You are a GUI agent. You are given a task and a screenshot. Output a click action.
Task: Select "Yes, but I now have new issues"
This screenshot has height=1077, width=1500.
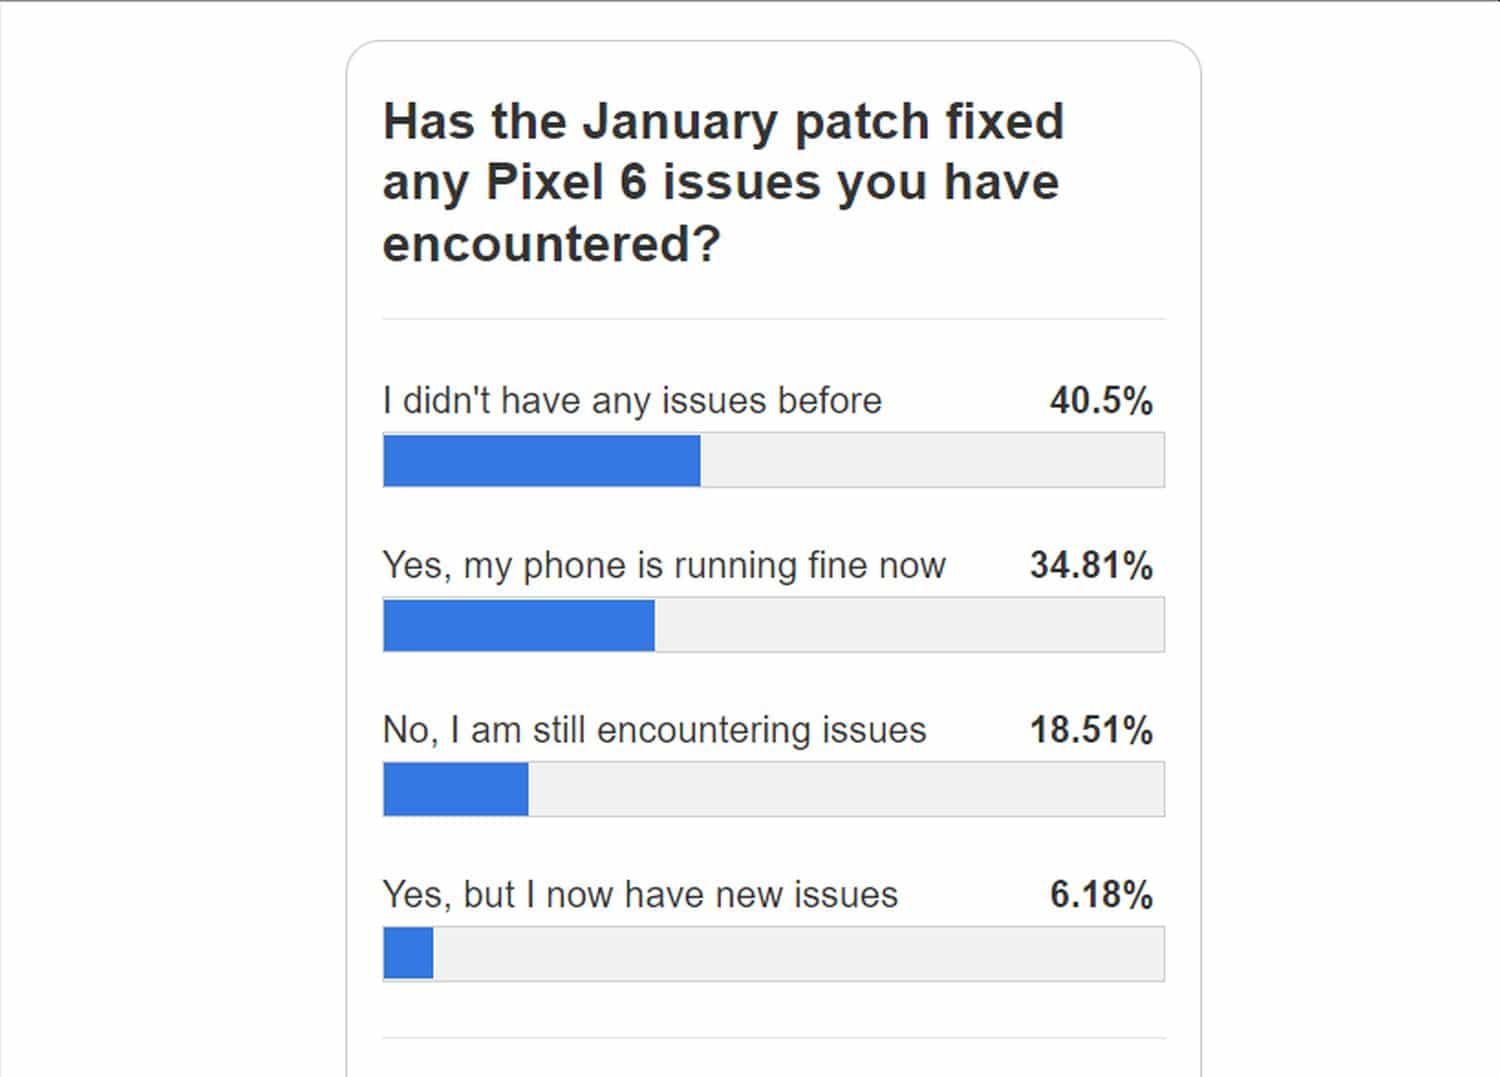[640, 895]
